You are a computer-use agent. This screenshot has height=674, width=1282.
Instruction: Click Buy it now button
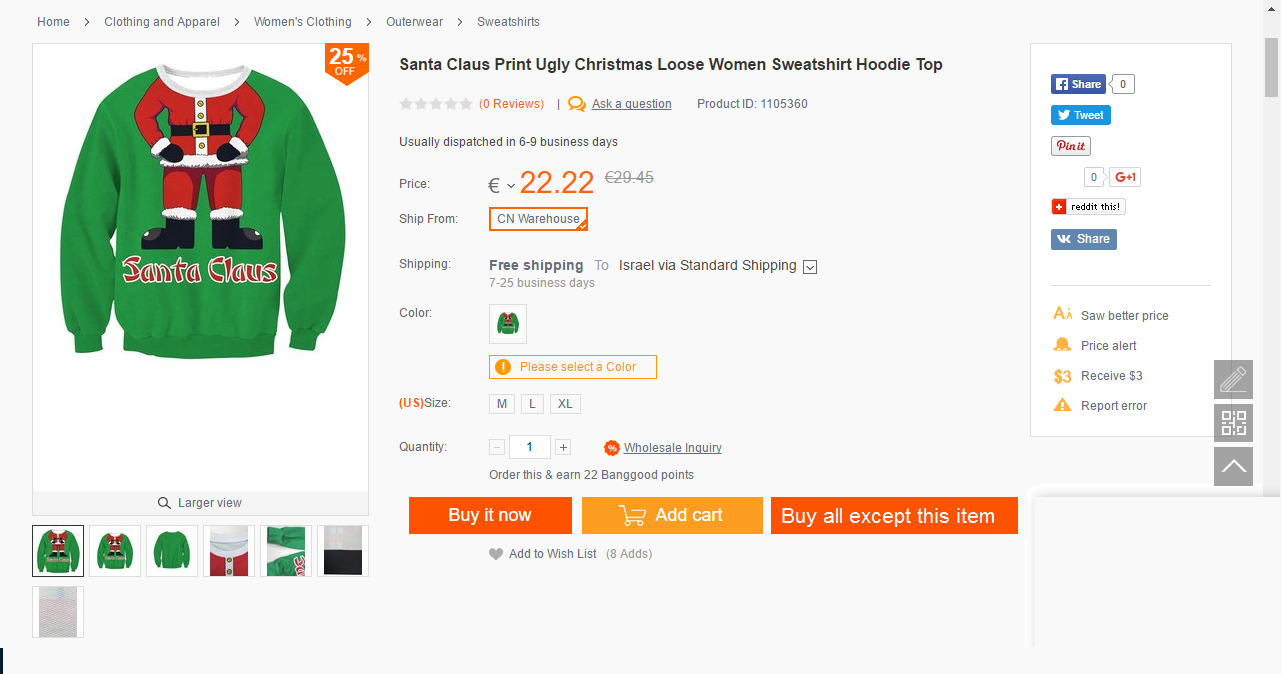click(490, 515)
